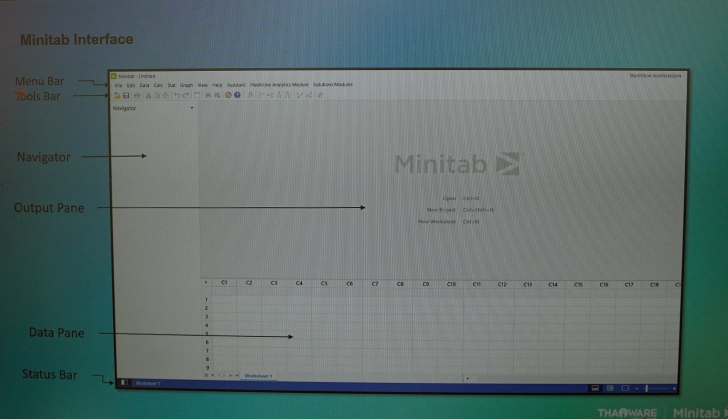Click the Undo arrow icon

(177, 95)
